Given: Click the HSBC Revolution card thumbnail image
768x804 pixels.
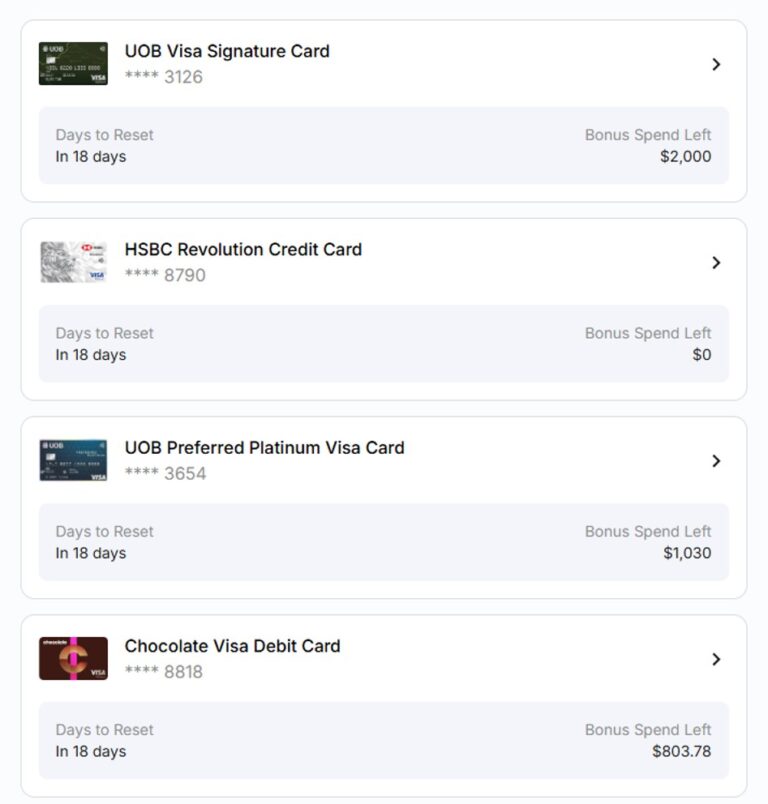Looking at the screenshot, I should (x=72, y=262).
